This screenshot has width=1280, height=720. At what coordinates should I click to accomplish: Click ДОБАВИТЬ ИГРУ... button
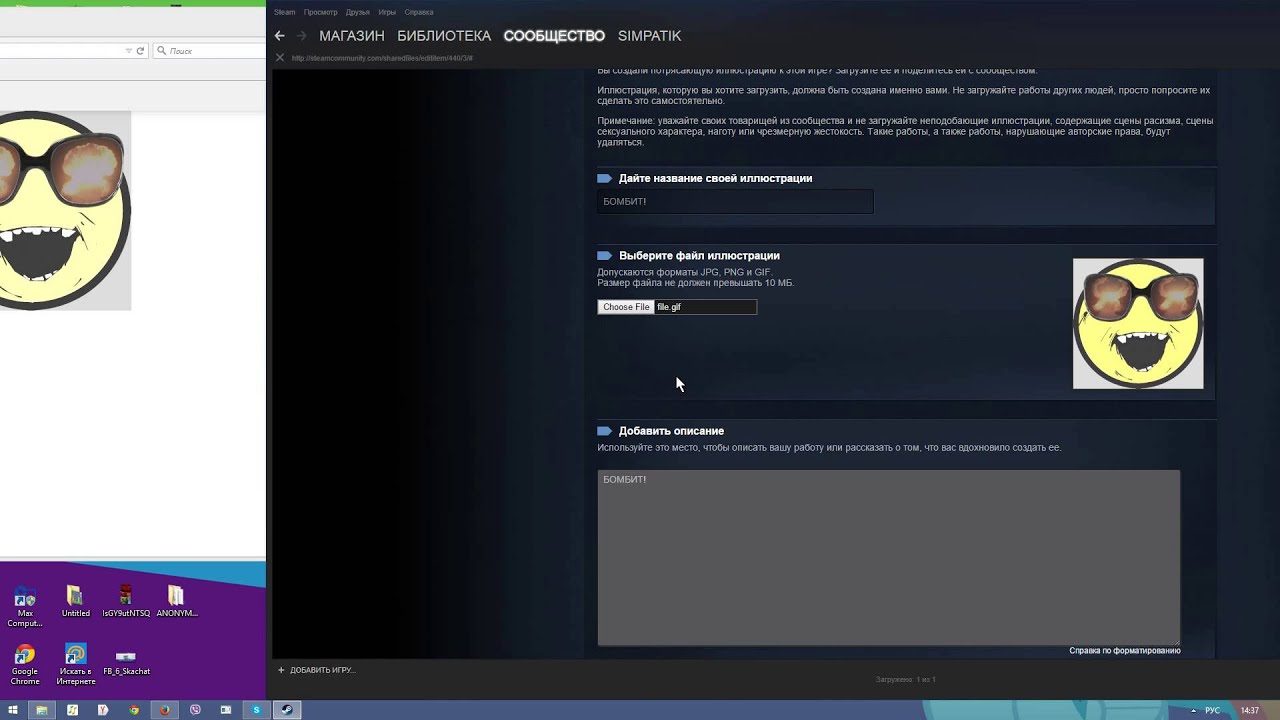[x=322, y=670]
